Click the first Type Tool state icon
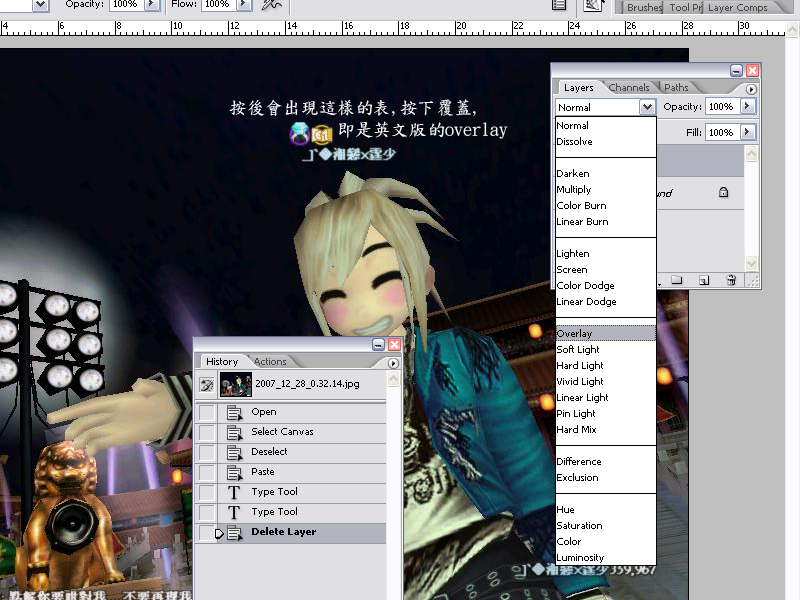The width and height of the screenshot is (800, 600). coord(234,492)
